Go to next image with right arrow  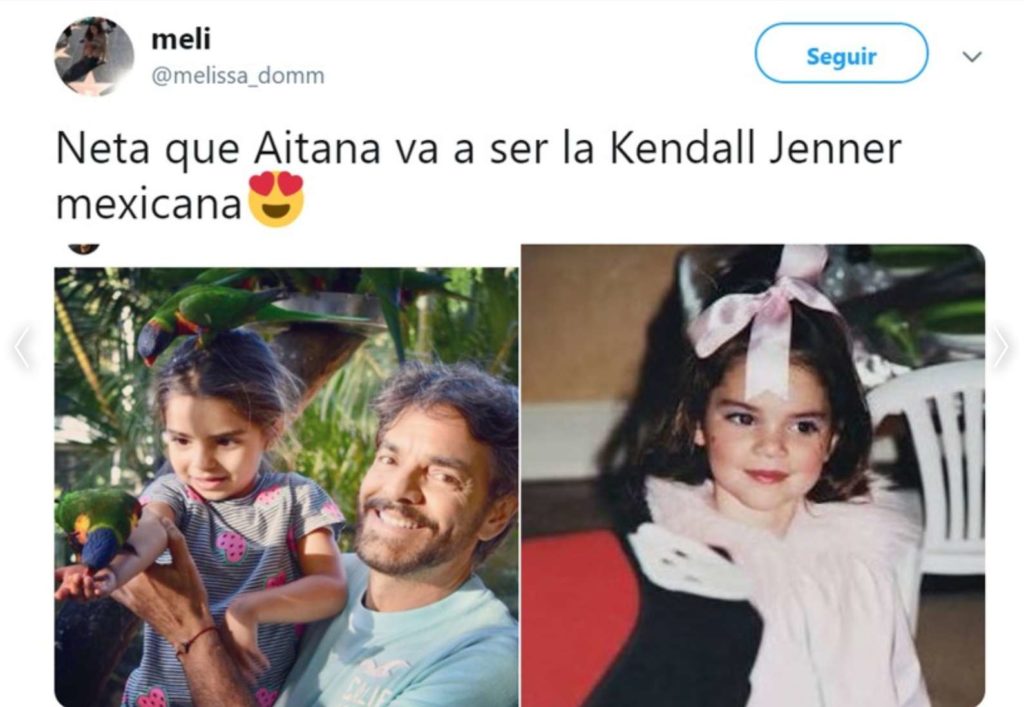[x=1002, y=347]
